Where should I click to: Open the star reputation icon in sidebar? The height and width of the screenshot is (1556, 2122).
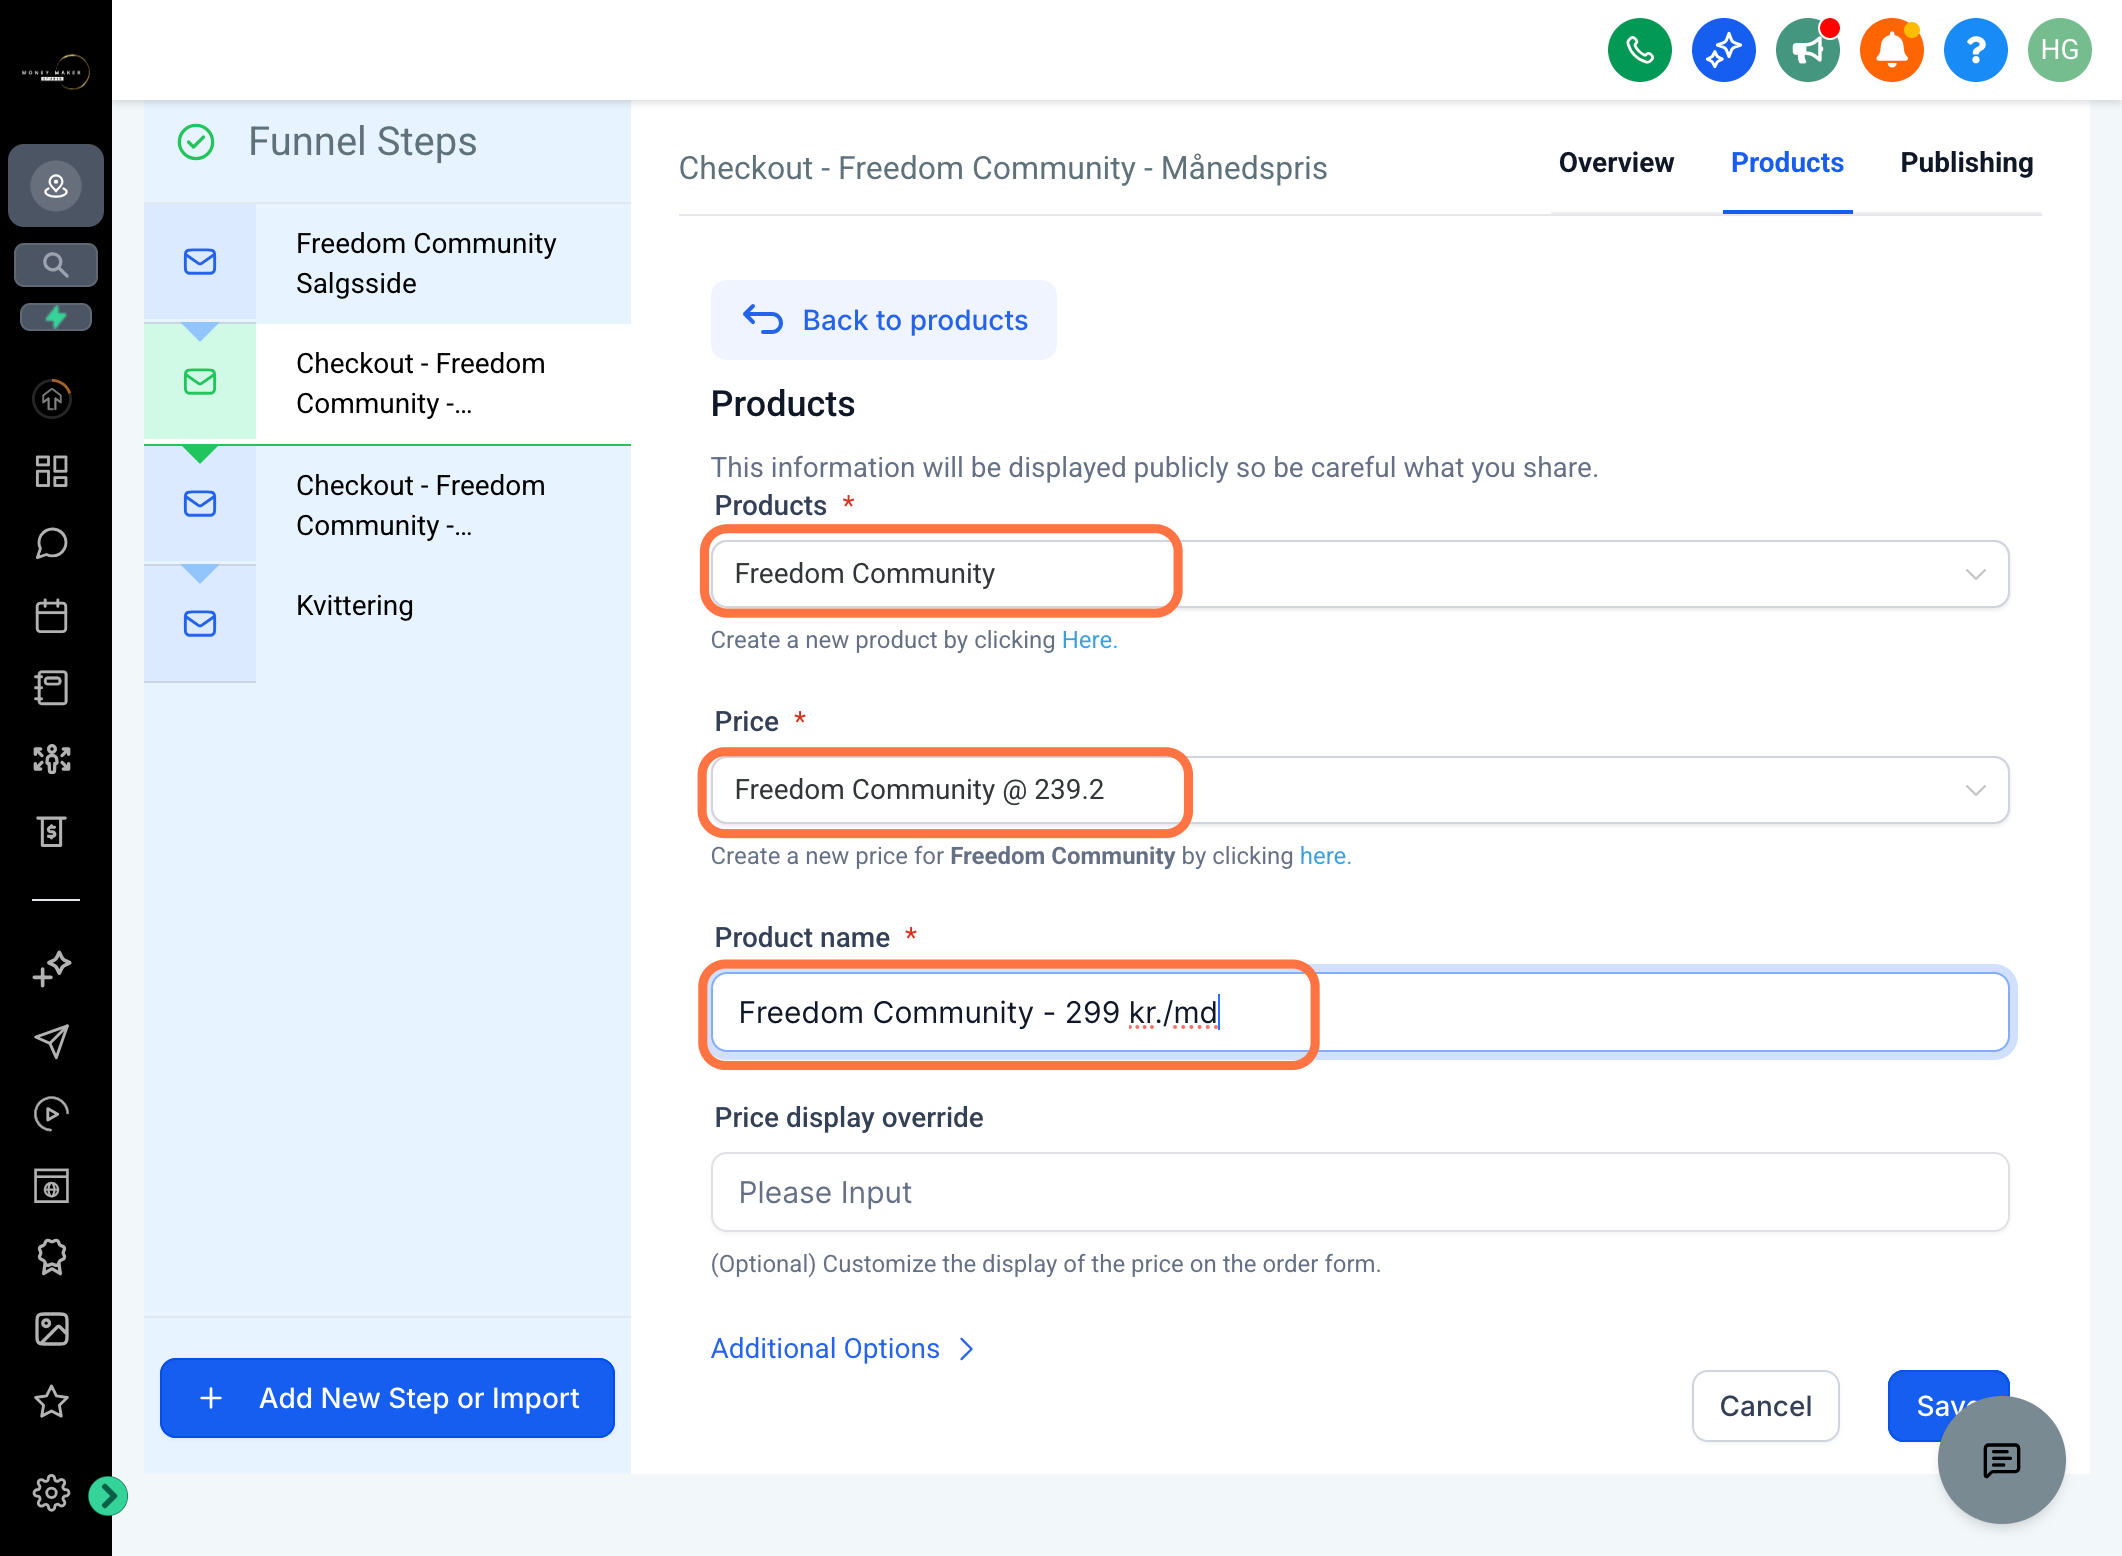(x=52, y=1401)
